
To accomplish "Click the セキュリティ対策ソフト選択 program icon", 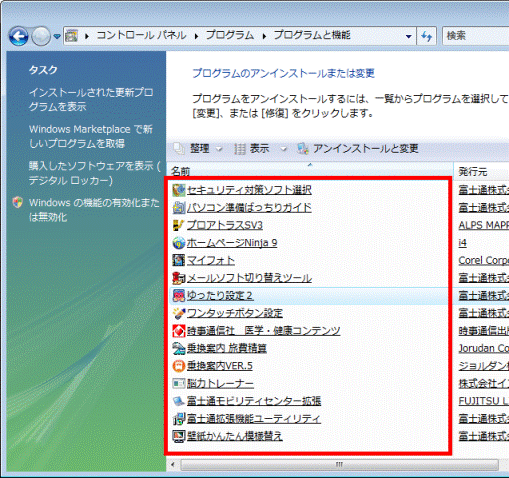I will pyautogui.click(x=179, y=190).
